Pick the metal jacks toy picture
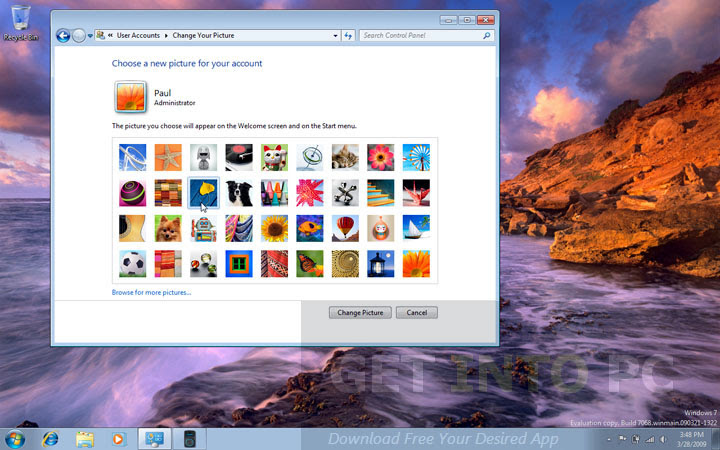720x450 pixels. tap(345, 193)
